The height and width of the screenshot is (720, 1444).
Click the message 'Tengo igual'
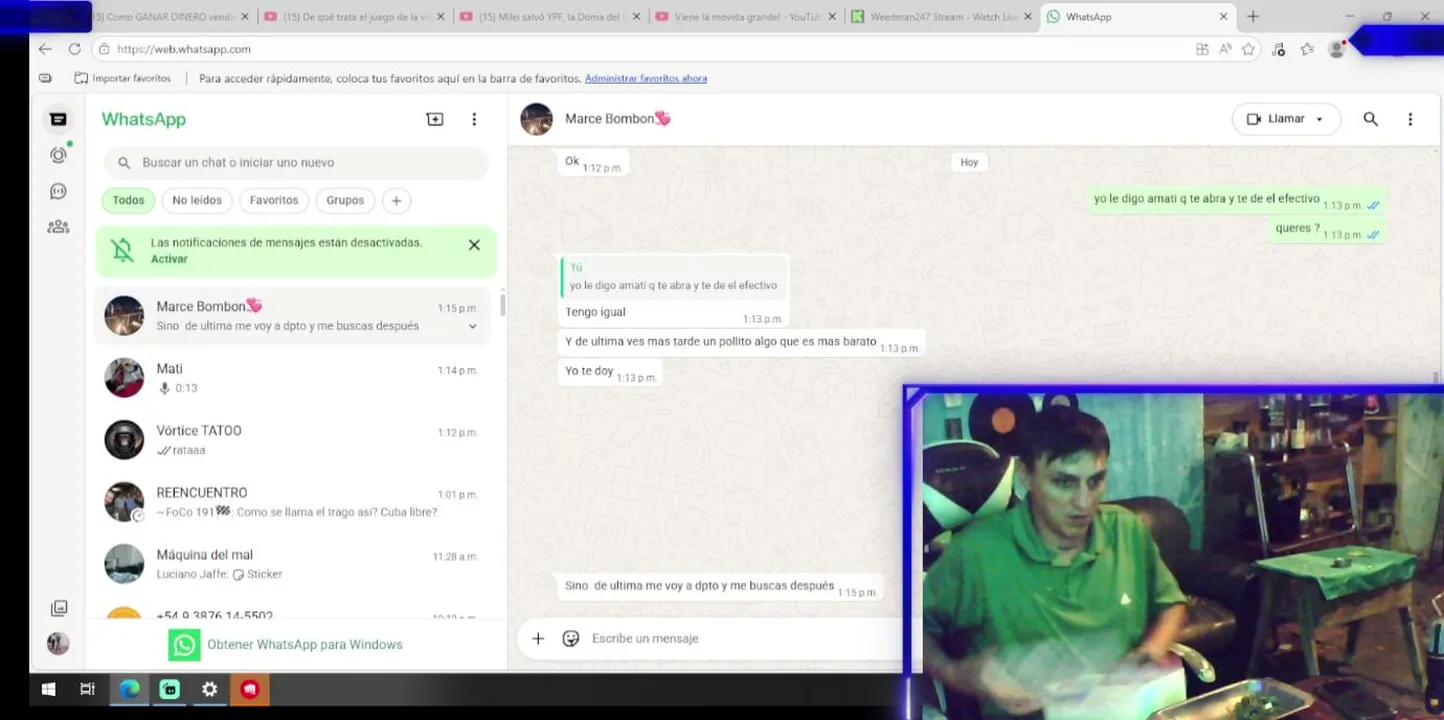[x=595, y=312]
